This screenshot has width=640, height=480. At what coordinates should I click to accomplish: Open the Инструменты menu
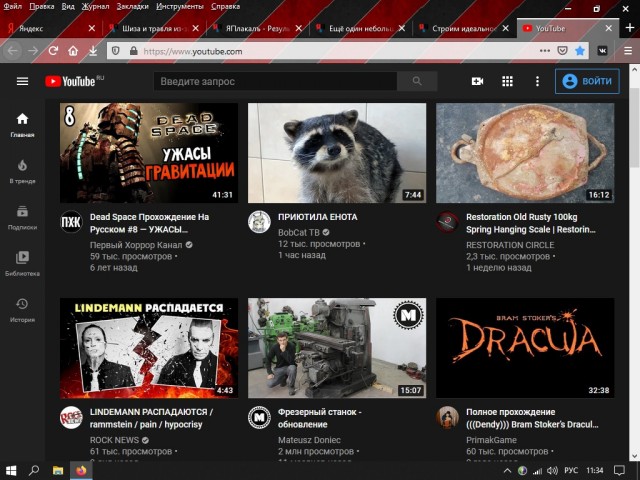pos(180,6)
